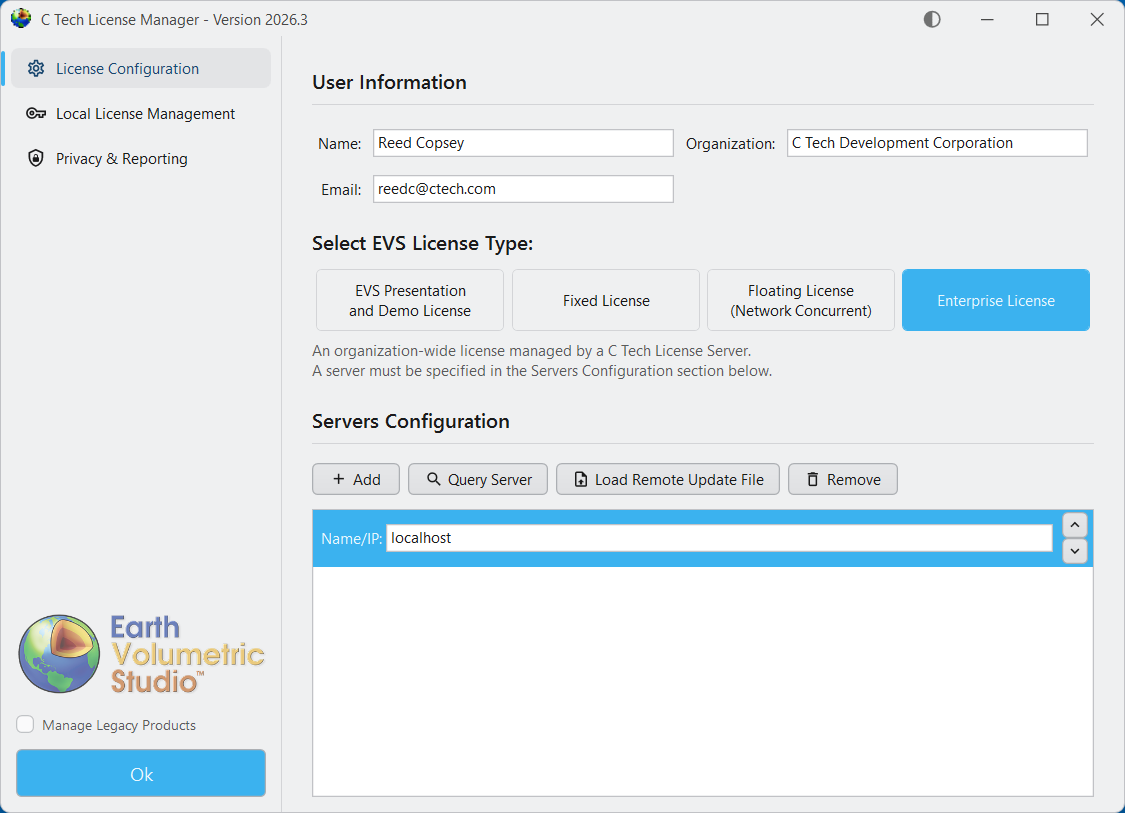The width and height of the screenshot is (1125, 813).
Task: Click the down arrow beside the server list
Action: tap(1074, 550)
